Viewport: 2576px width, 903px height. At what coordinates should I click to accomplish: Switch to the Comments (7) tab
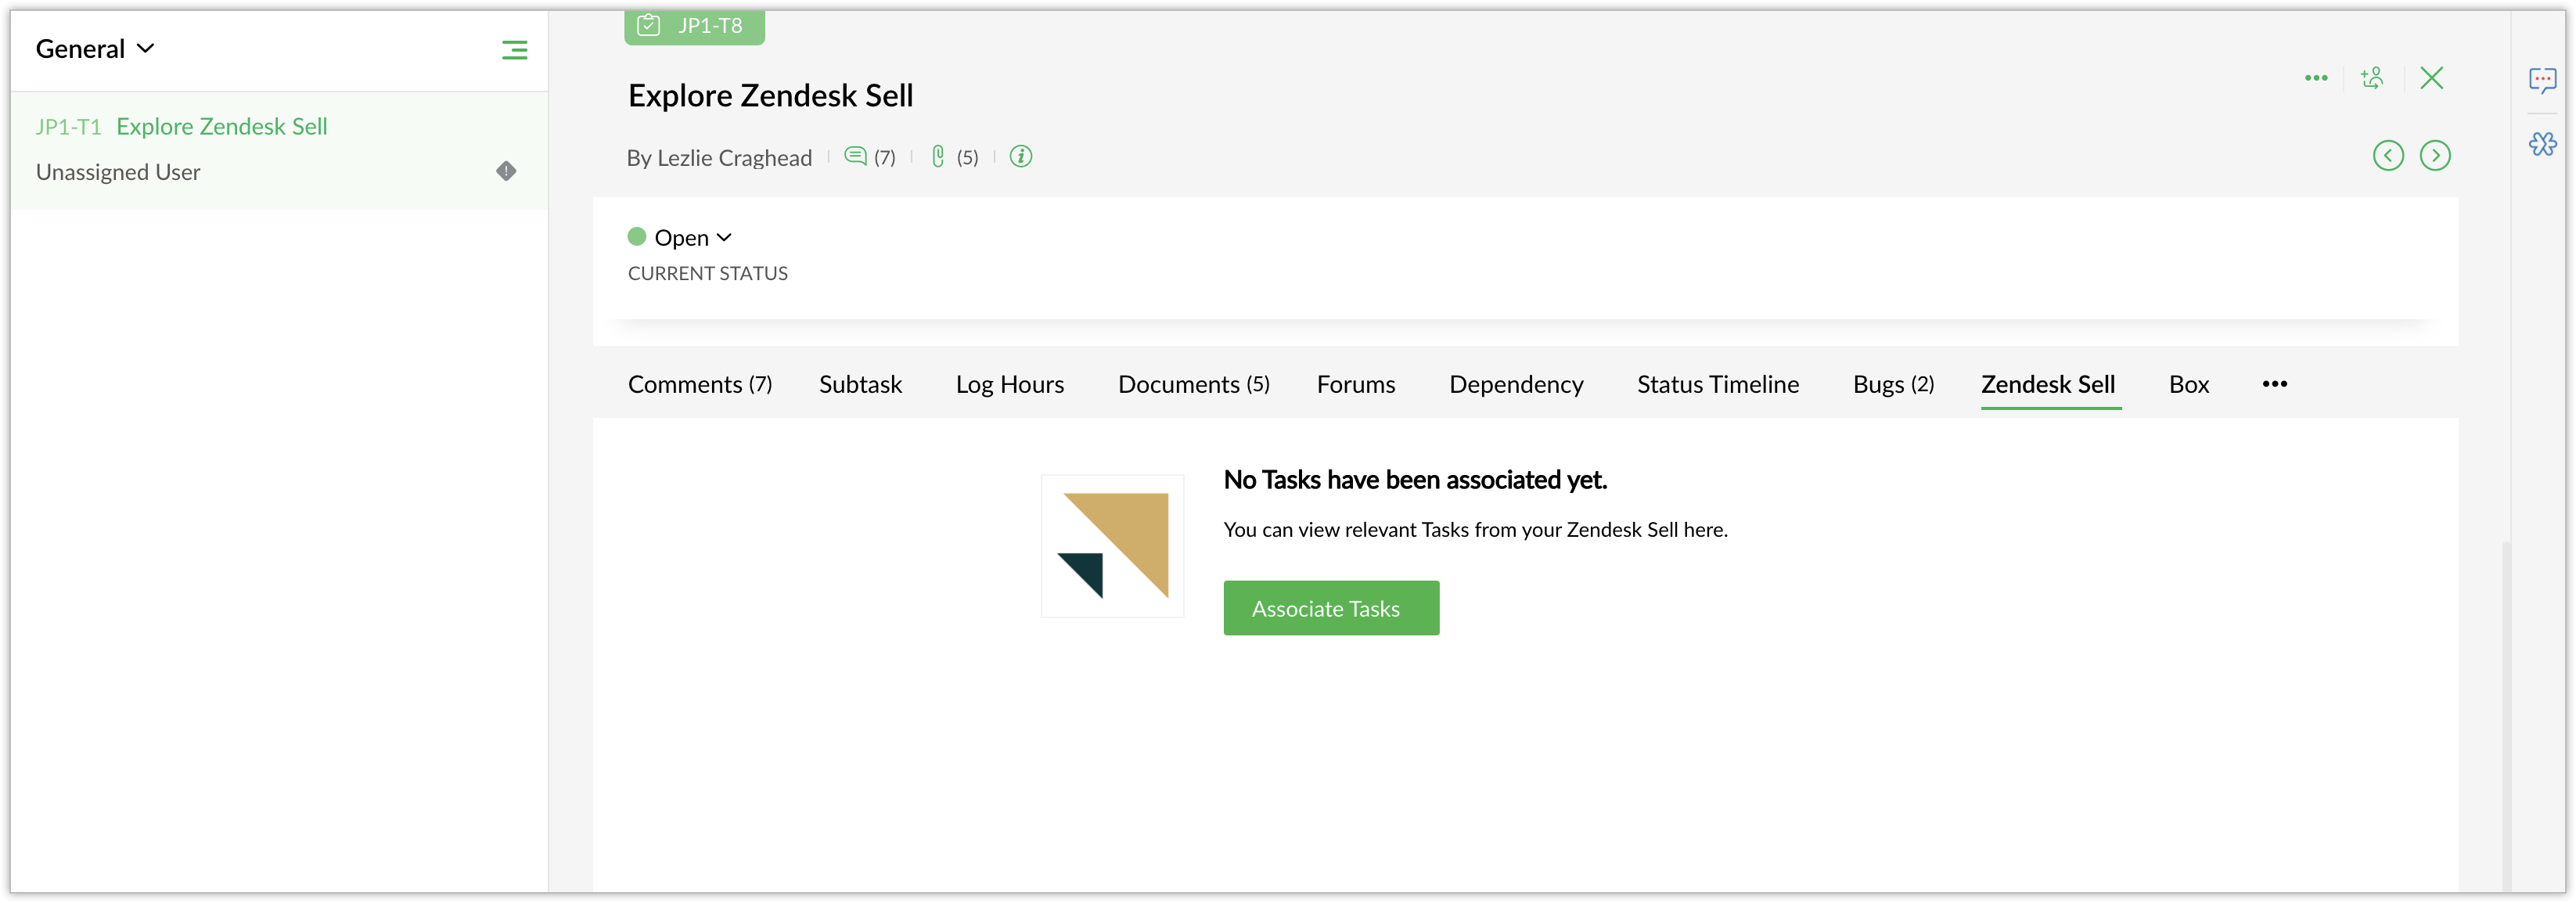699,385
